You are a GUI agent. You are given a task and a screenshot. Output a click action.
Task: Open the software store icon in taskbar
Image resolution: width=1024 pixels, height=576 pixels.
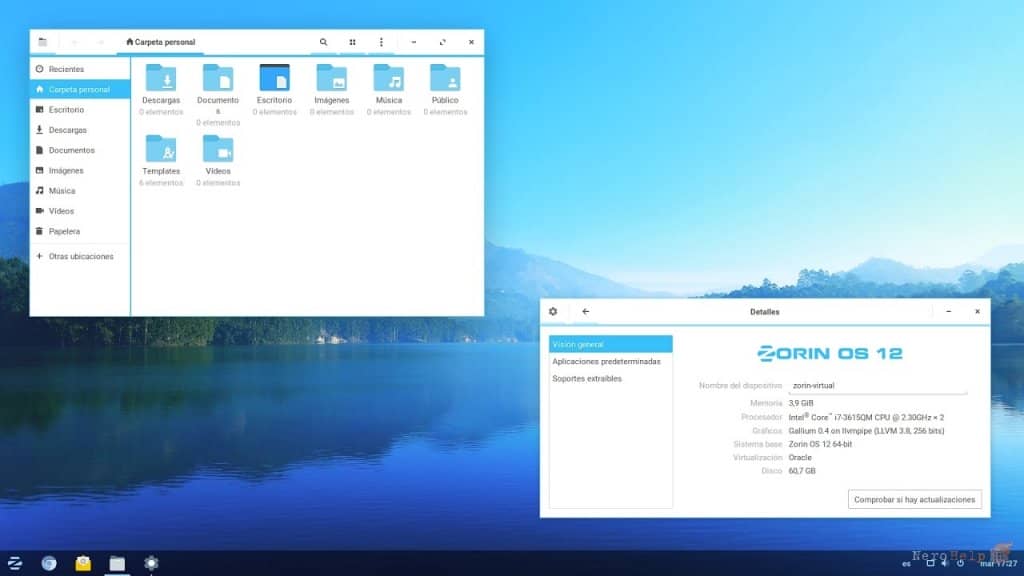tap(83, 563)
